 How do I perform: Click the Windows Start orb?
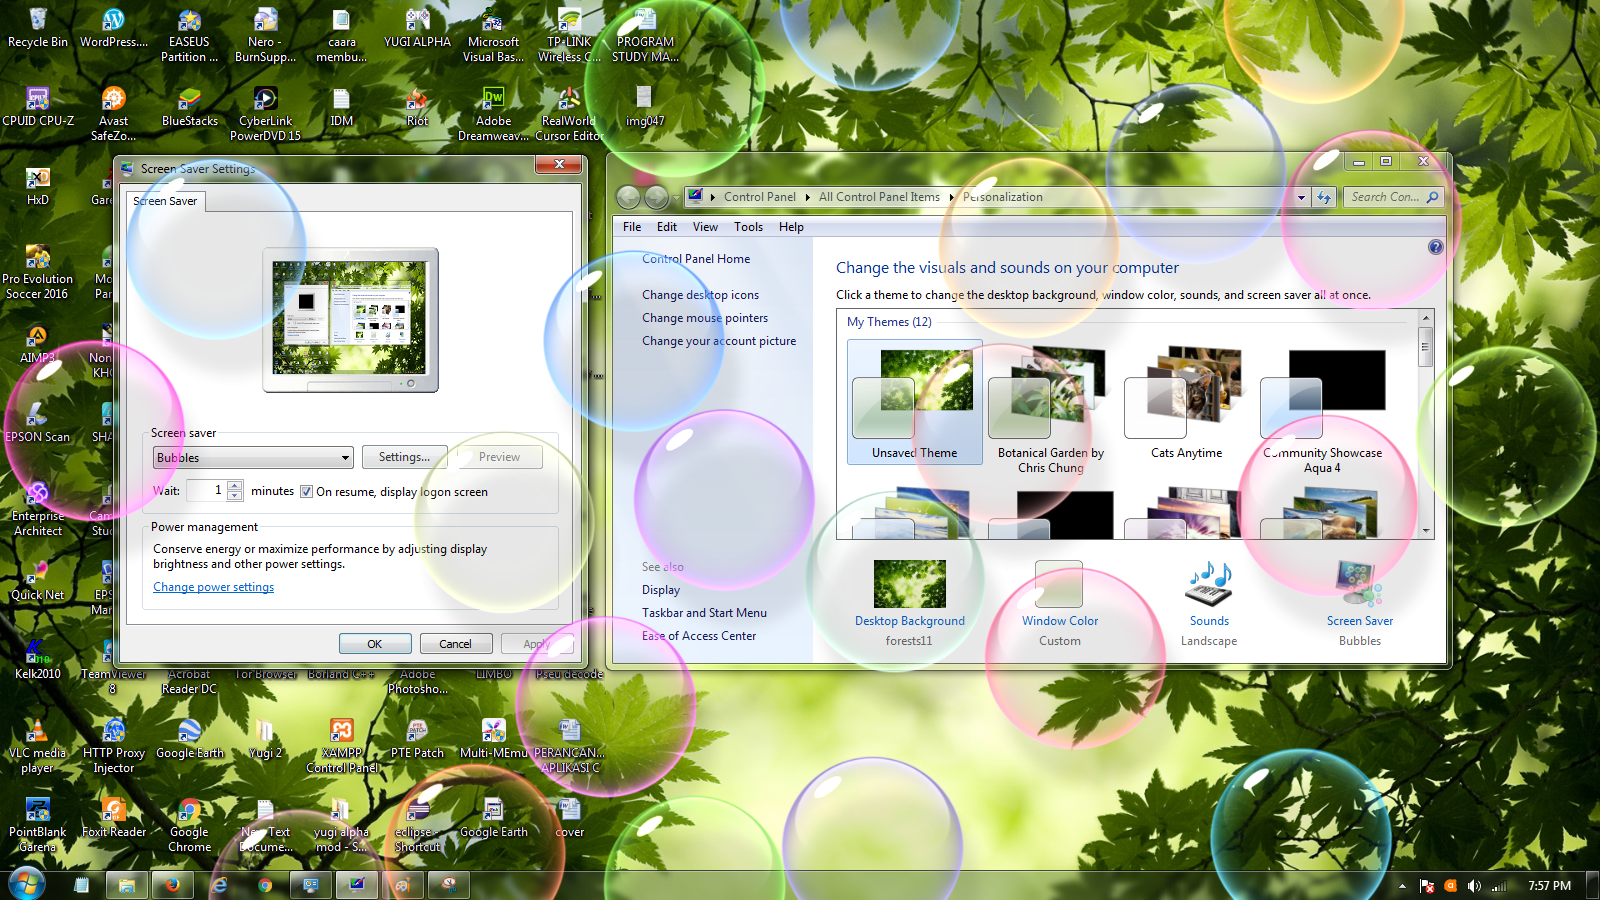(27, 884)
